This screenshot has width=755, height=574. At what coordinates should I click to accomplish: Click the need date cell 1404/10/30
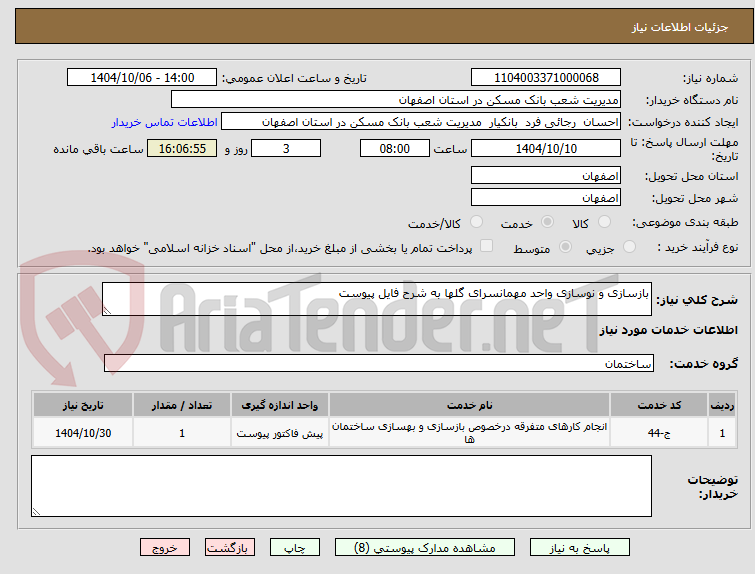[x=83, y=433]
